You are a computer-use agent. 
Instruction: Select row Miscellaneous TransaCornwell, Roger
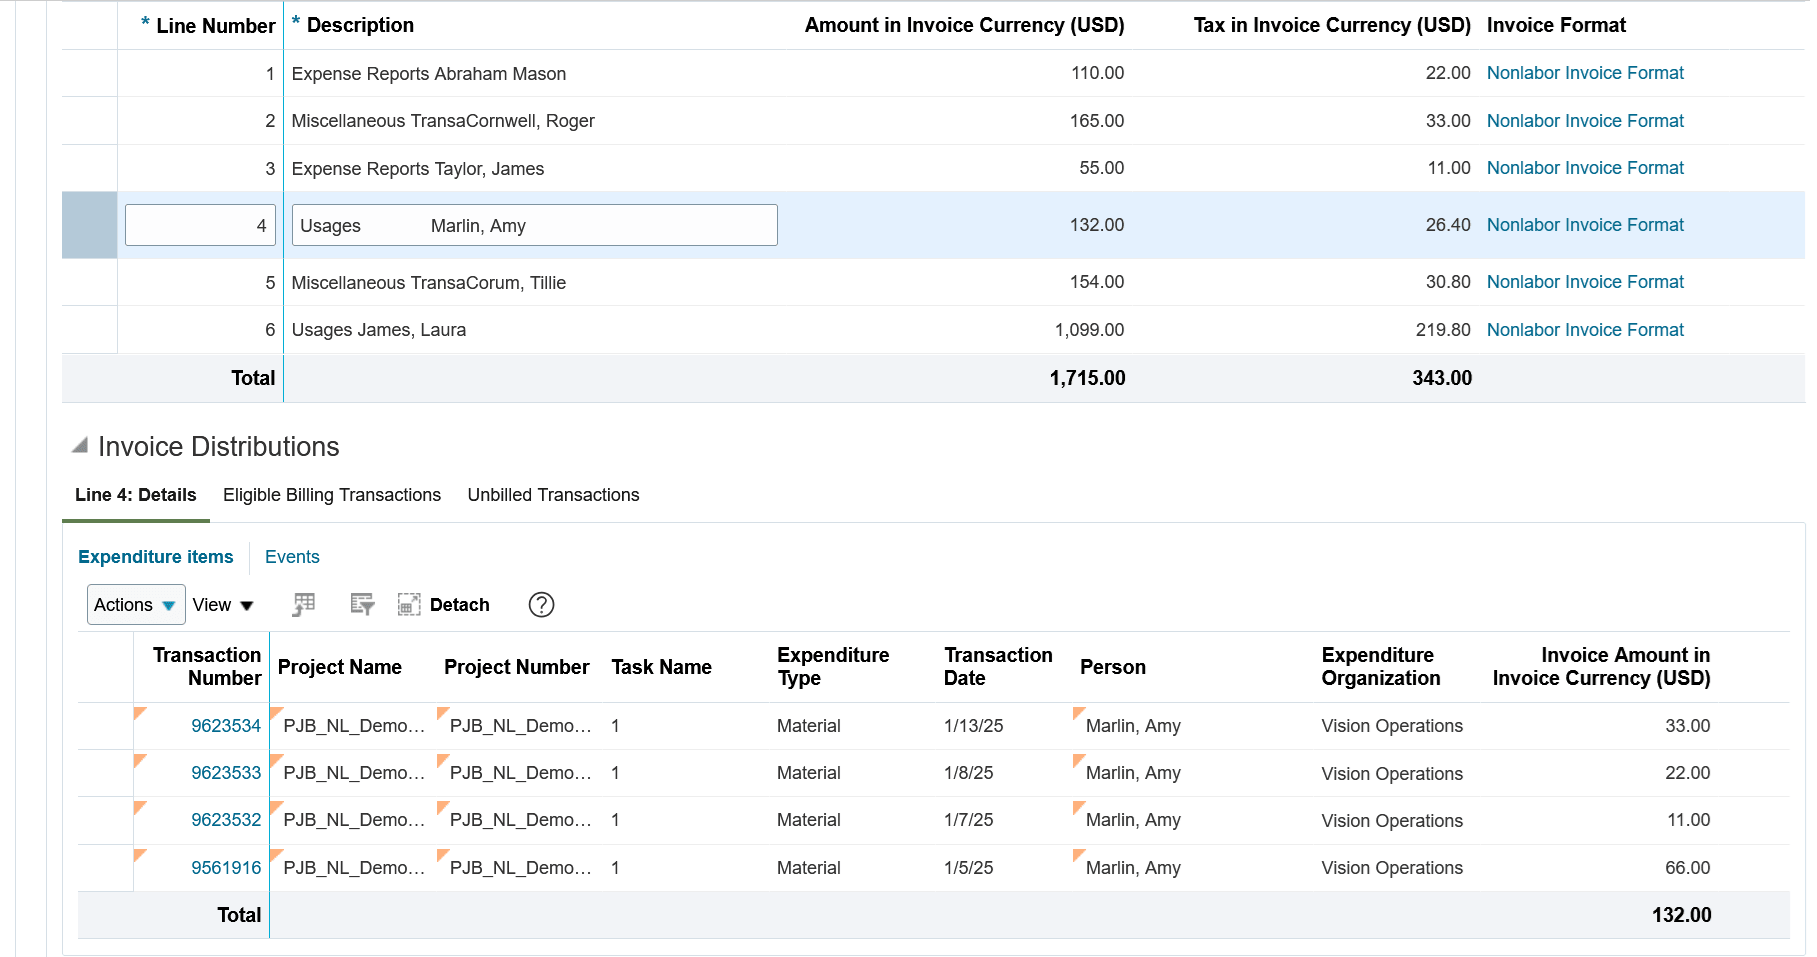(x=933, y=121)
